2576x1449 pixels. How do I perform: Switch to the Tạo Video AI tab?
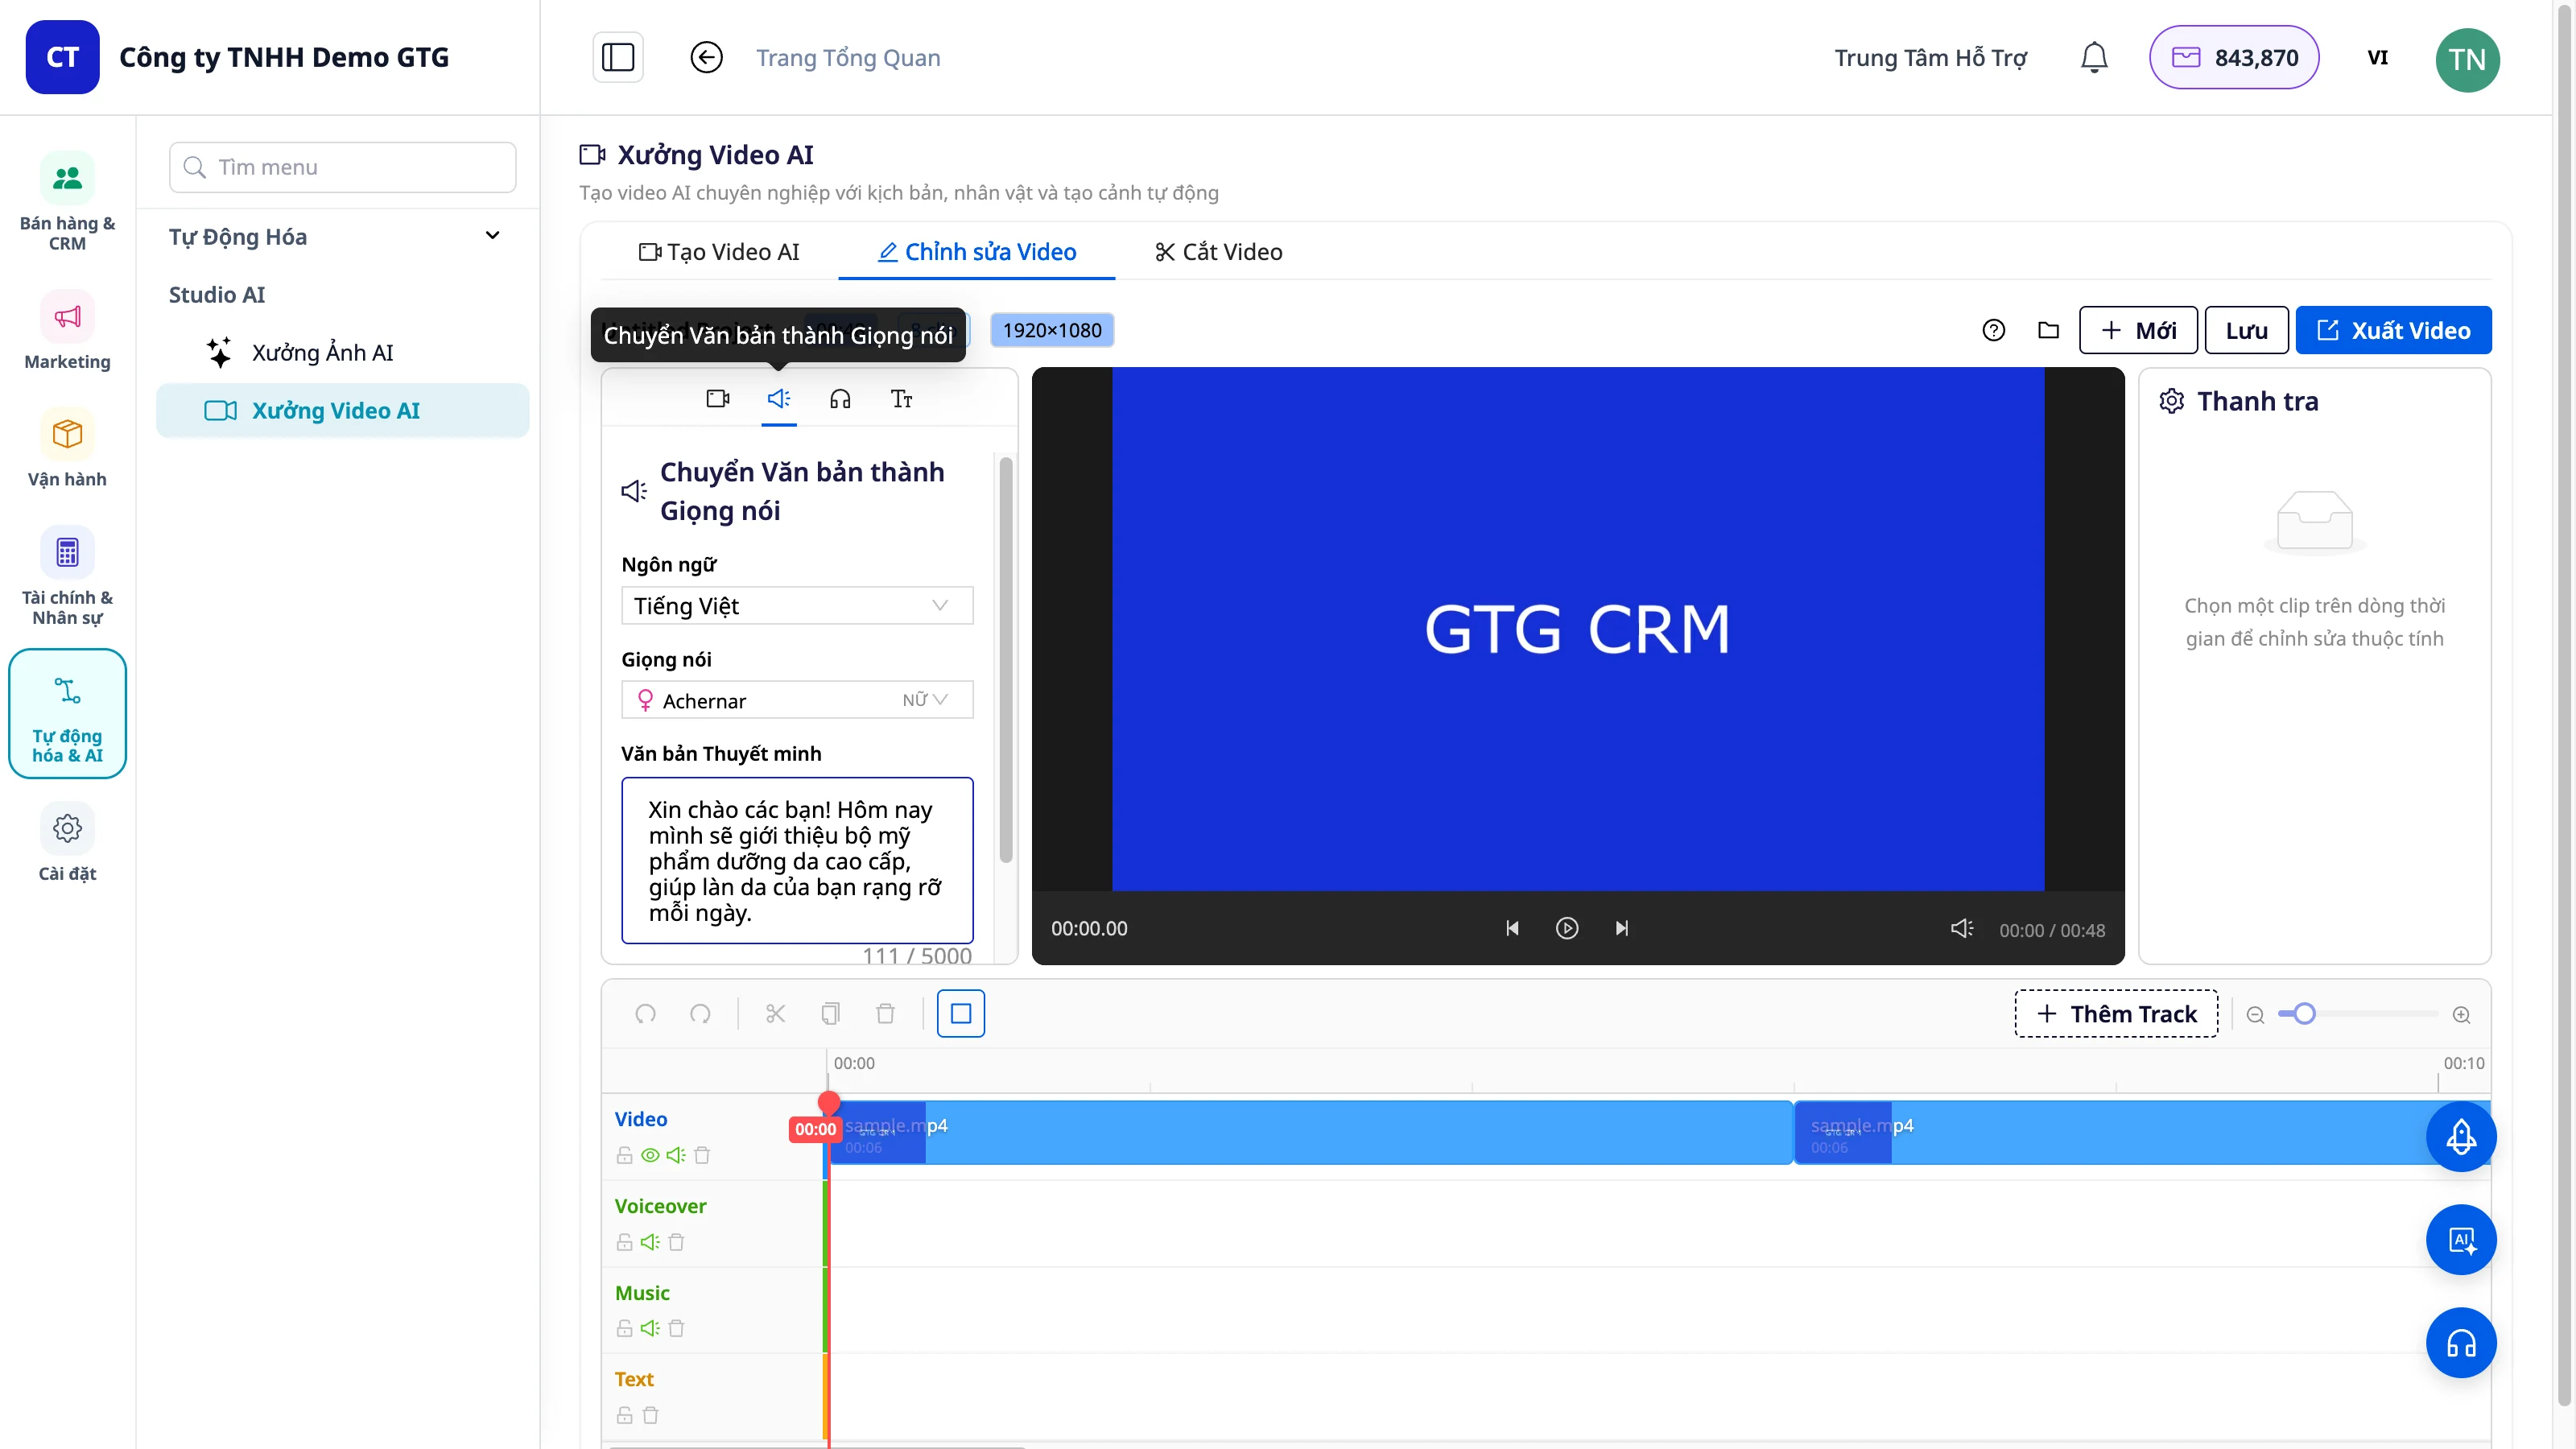(719, 252)
